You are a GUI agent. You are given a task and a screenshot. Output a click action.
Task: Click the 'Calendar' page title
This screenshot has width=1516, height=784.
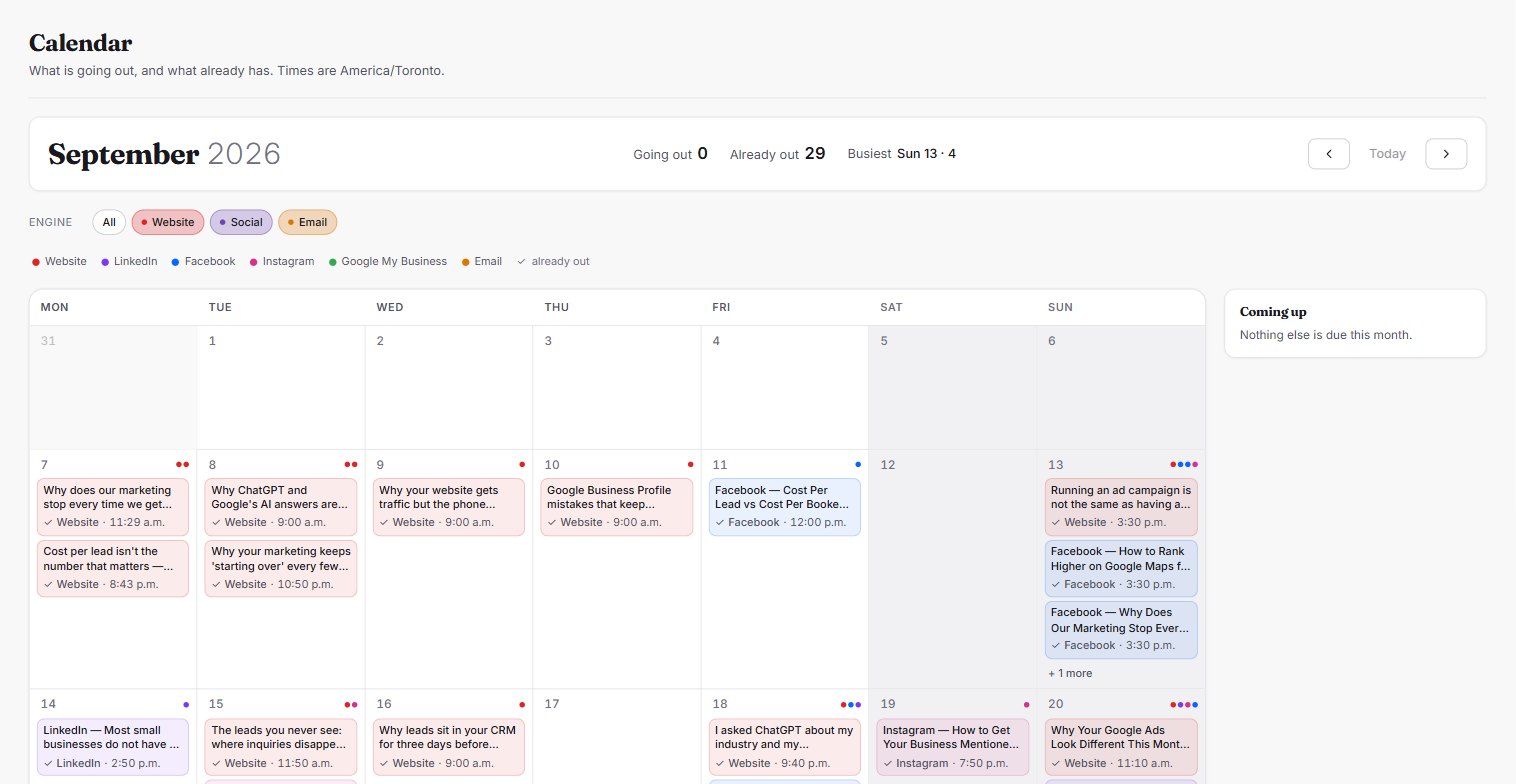(81, 43)
